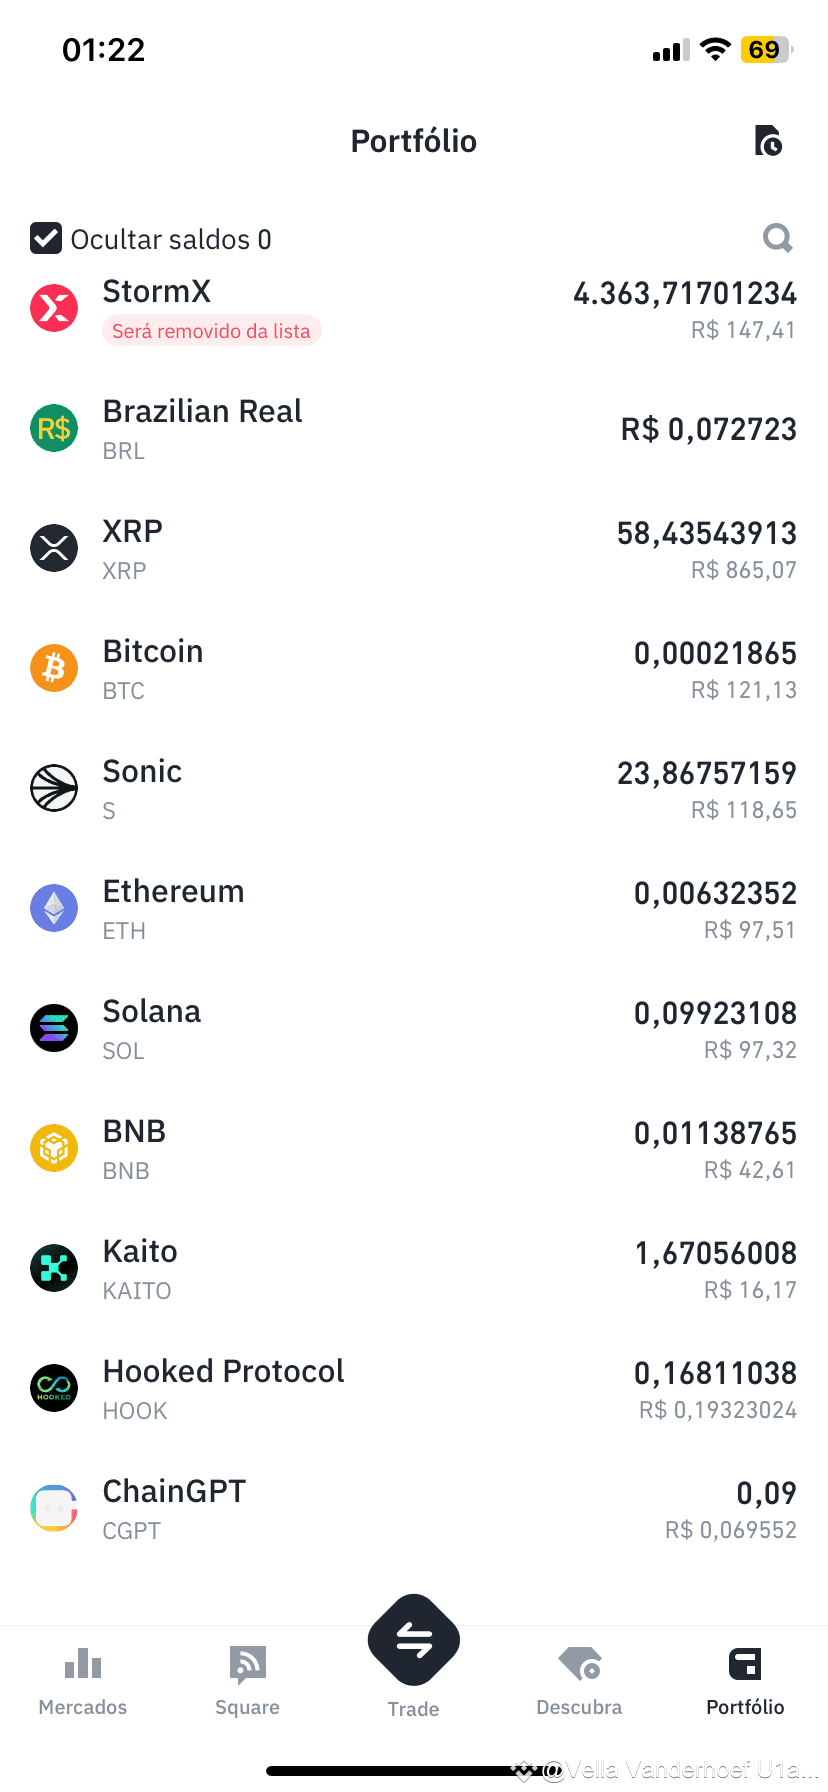Screen dimensions: 828x1792
Task: Switch to the Descubra tab
Action: coord(579,1682)
